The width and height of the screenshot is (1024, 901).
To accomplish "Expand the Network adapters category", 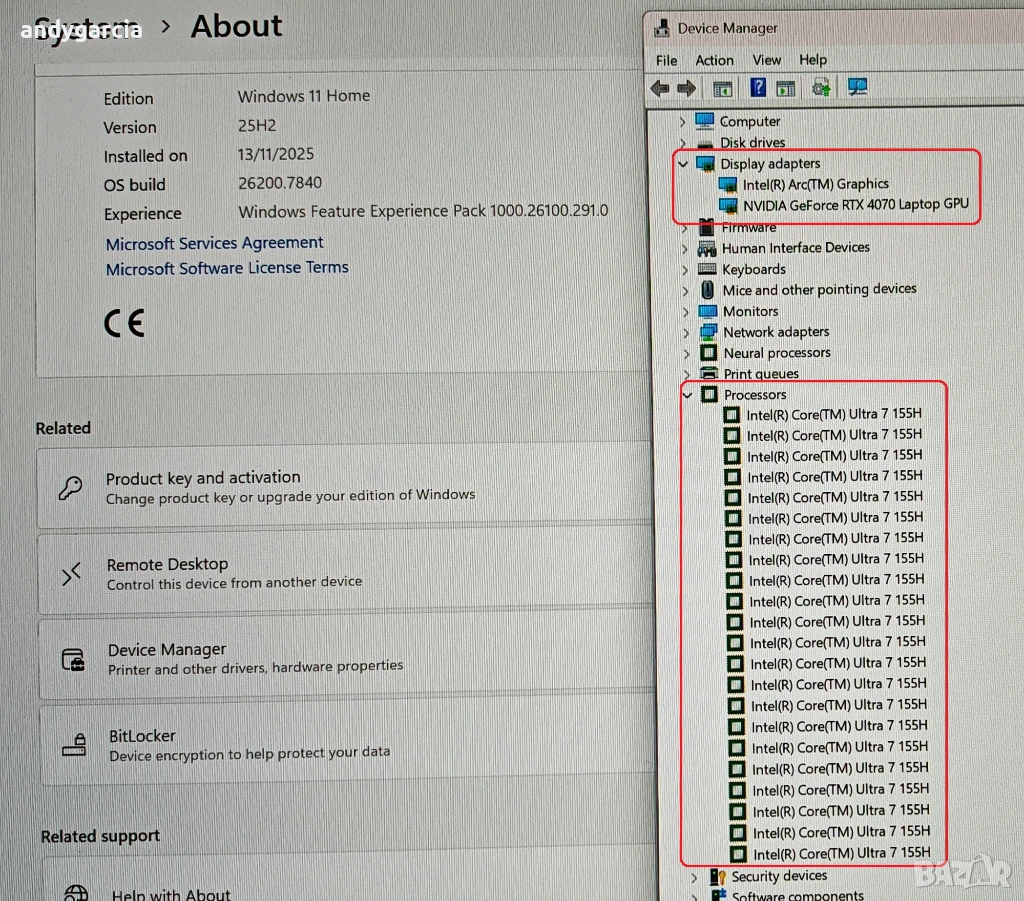I will point(686,332).
